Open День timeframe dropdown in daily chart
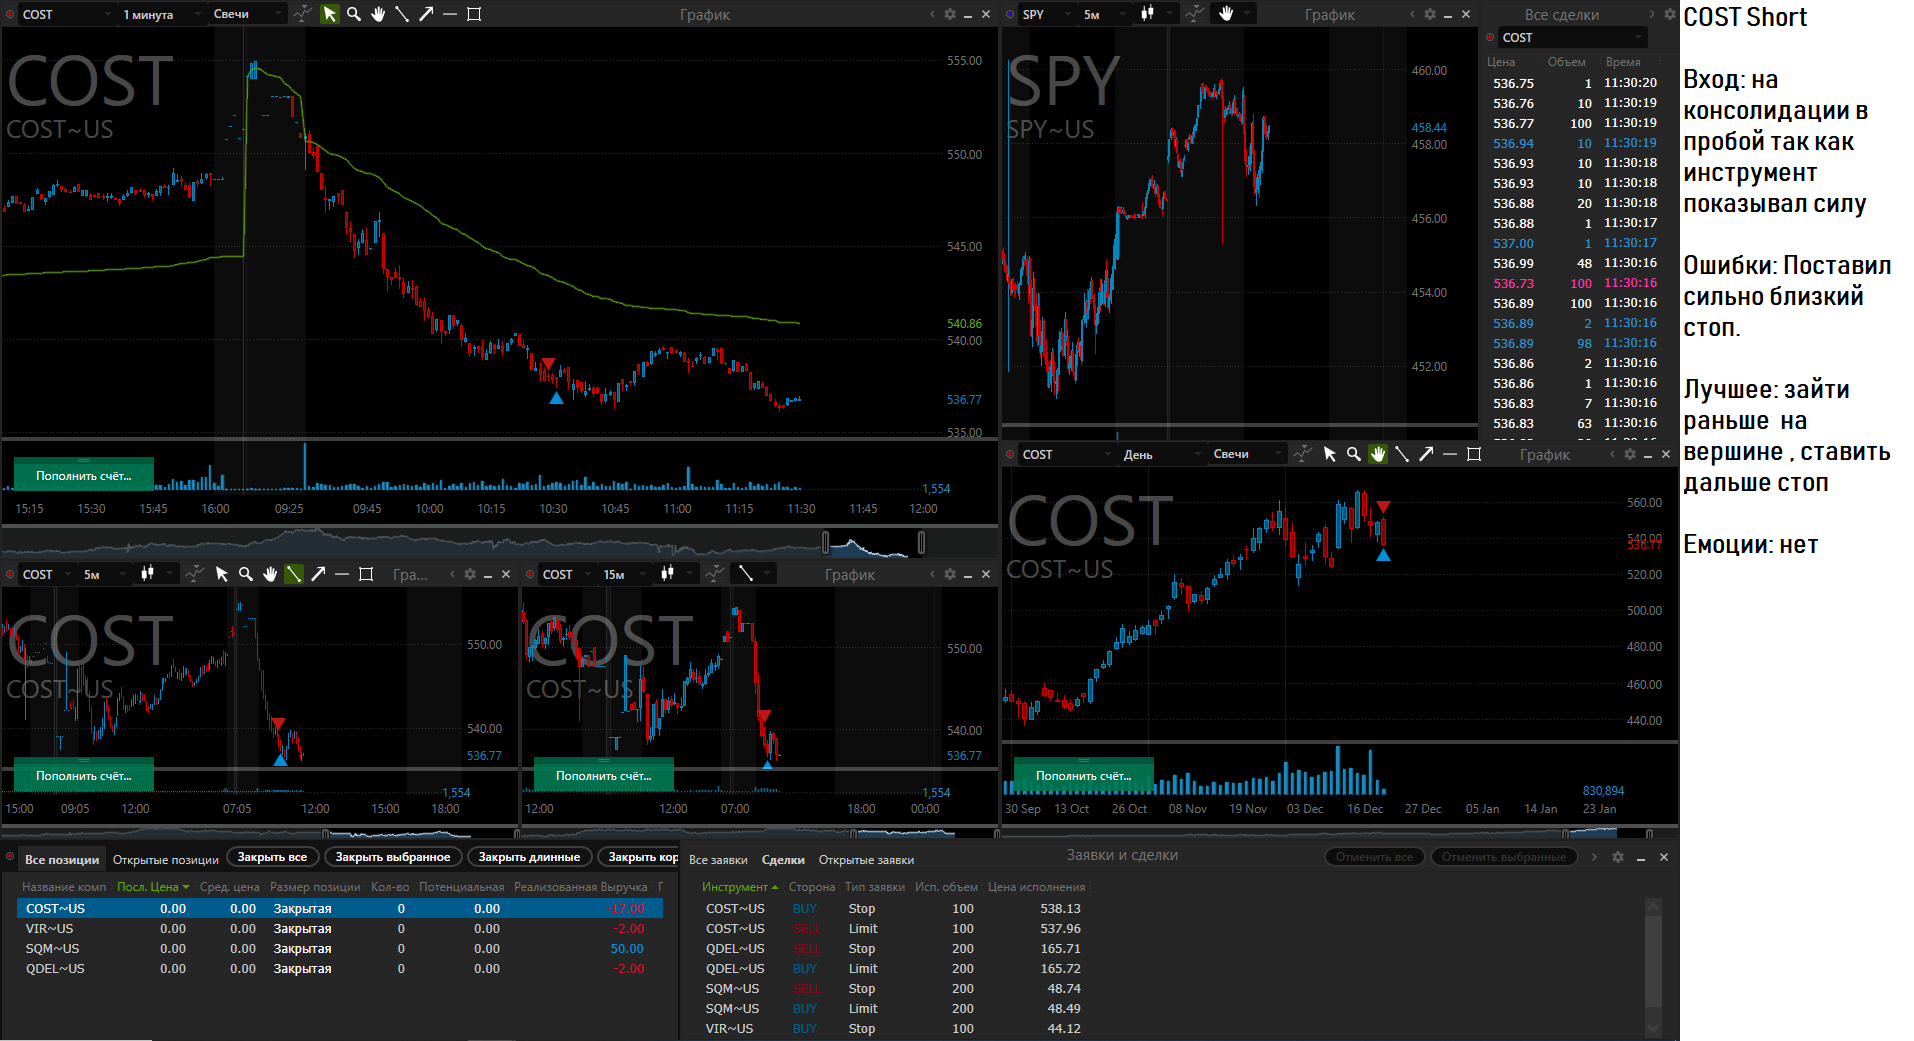 [x=1160, y=454]
